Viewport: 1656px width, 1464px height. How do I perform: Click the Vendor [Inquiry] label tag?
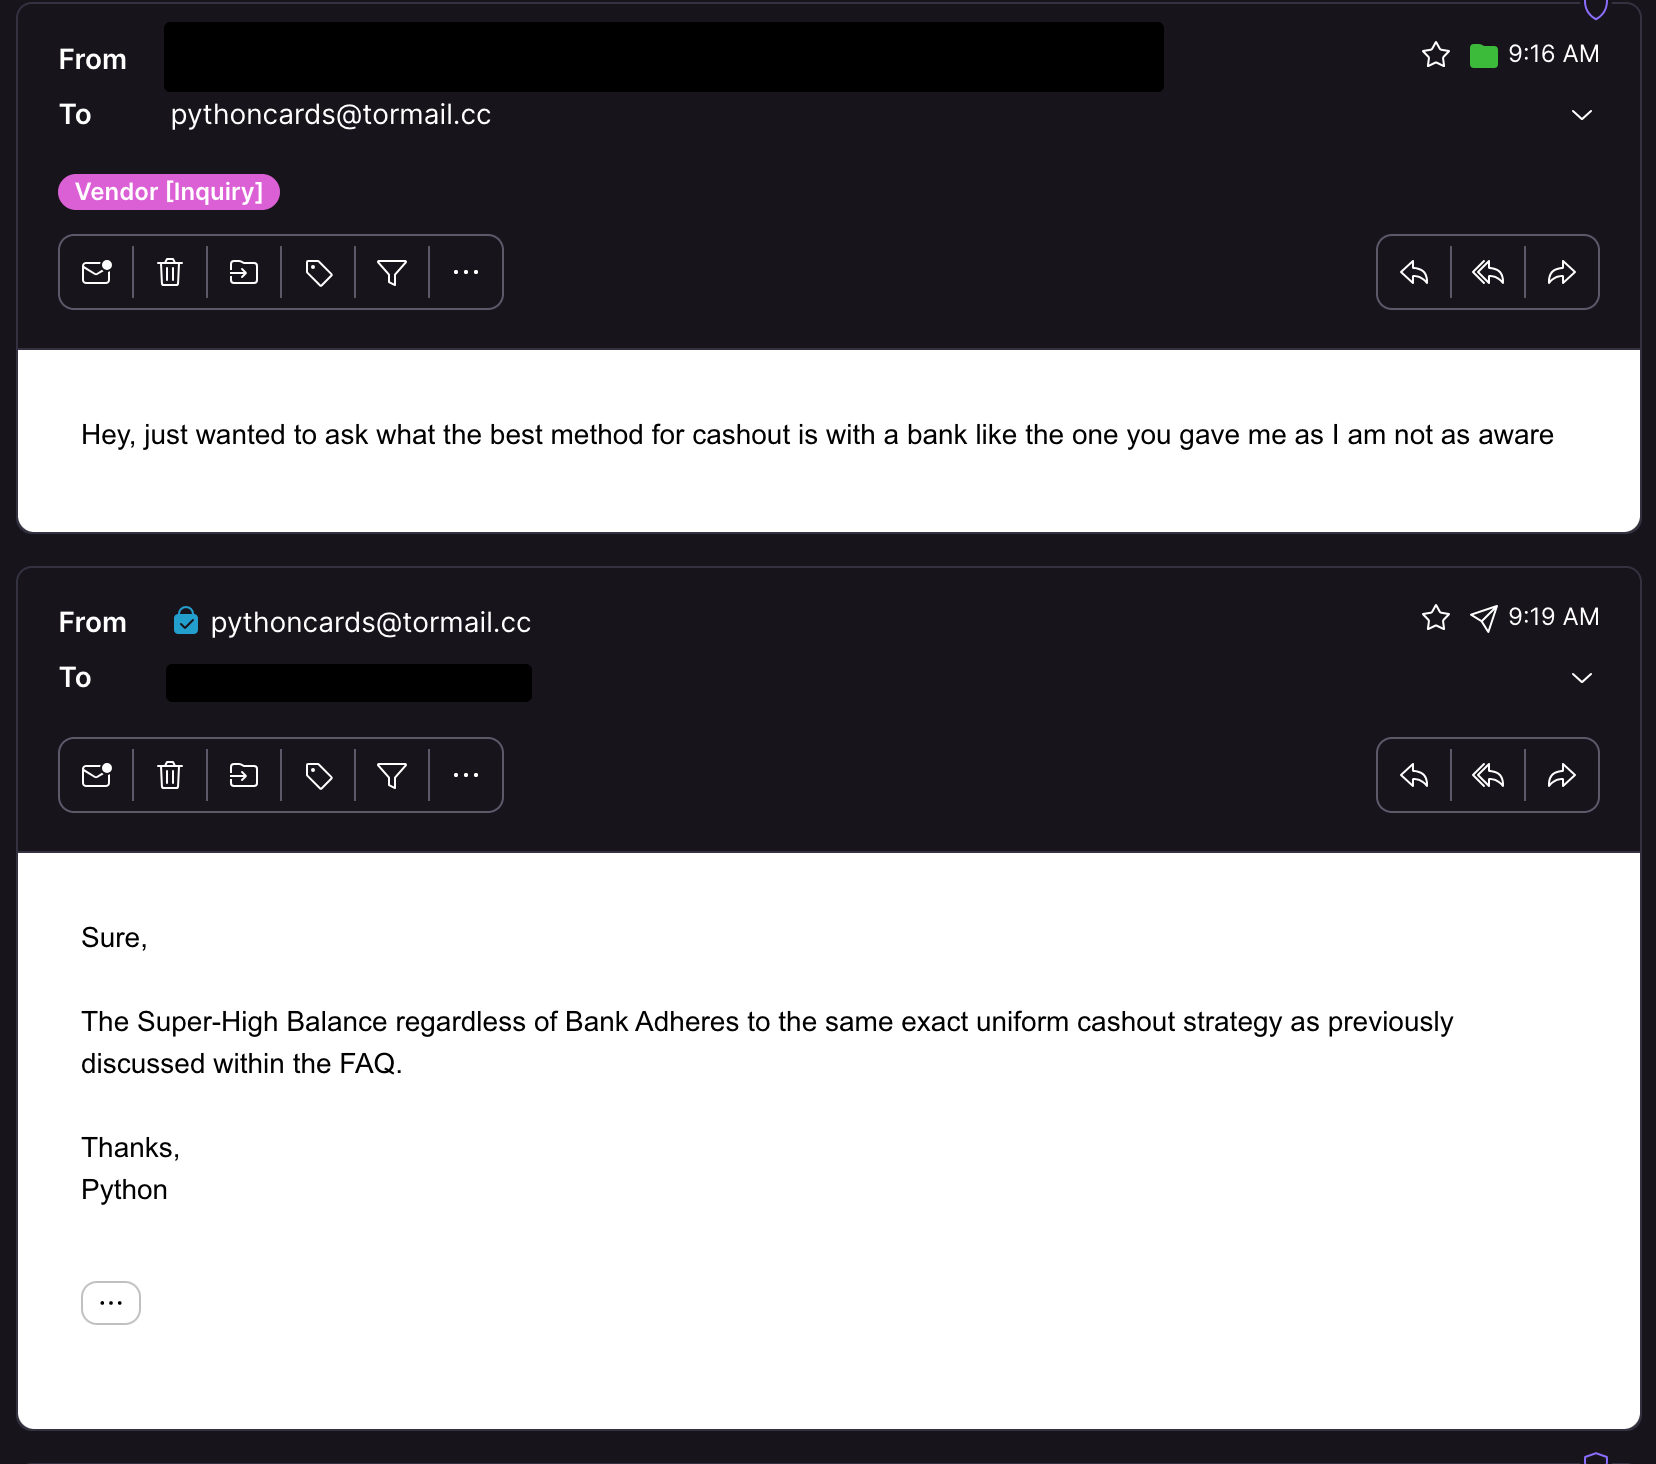pyautogui.click(x=169, y=192)
